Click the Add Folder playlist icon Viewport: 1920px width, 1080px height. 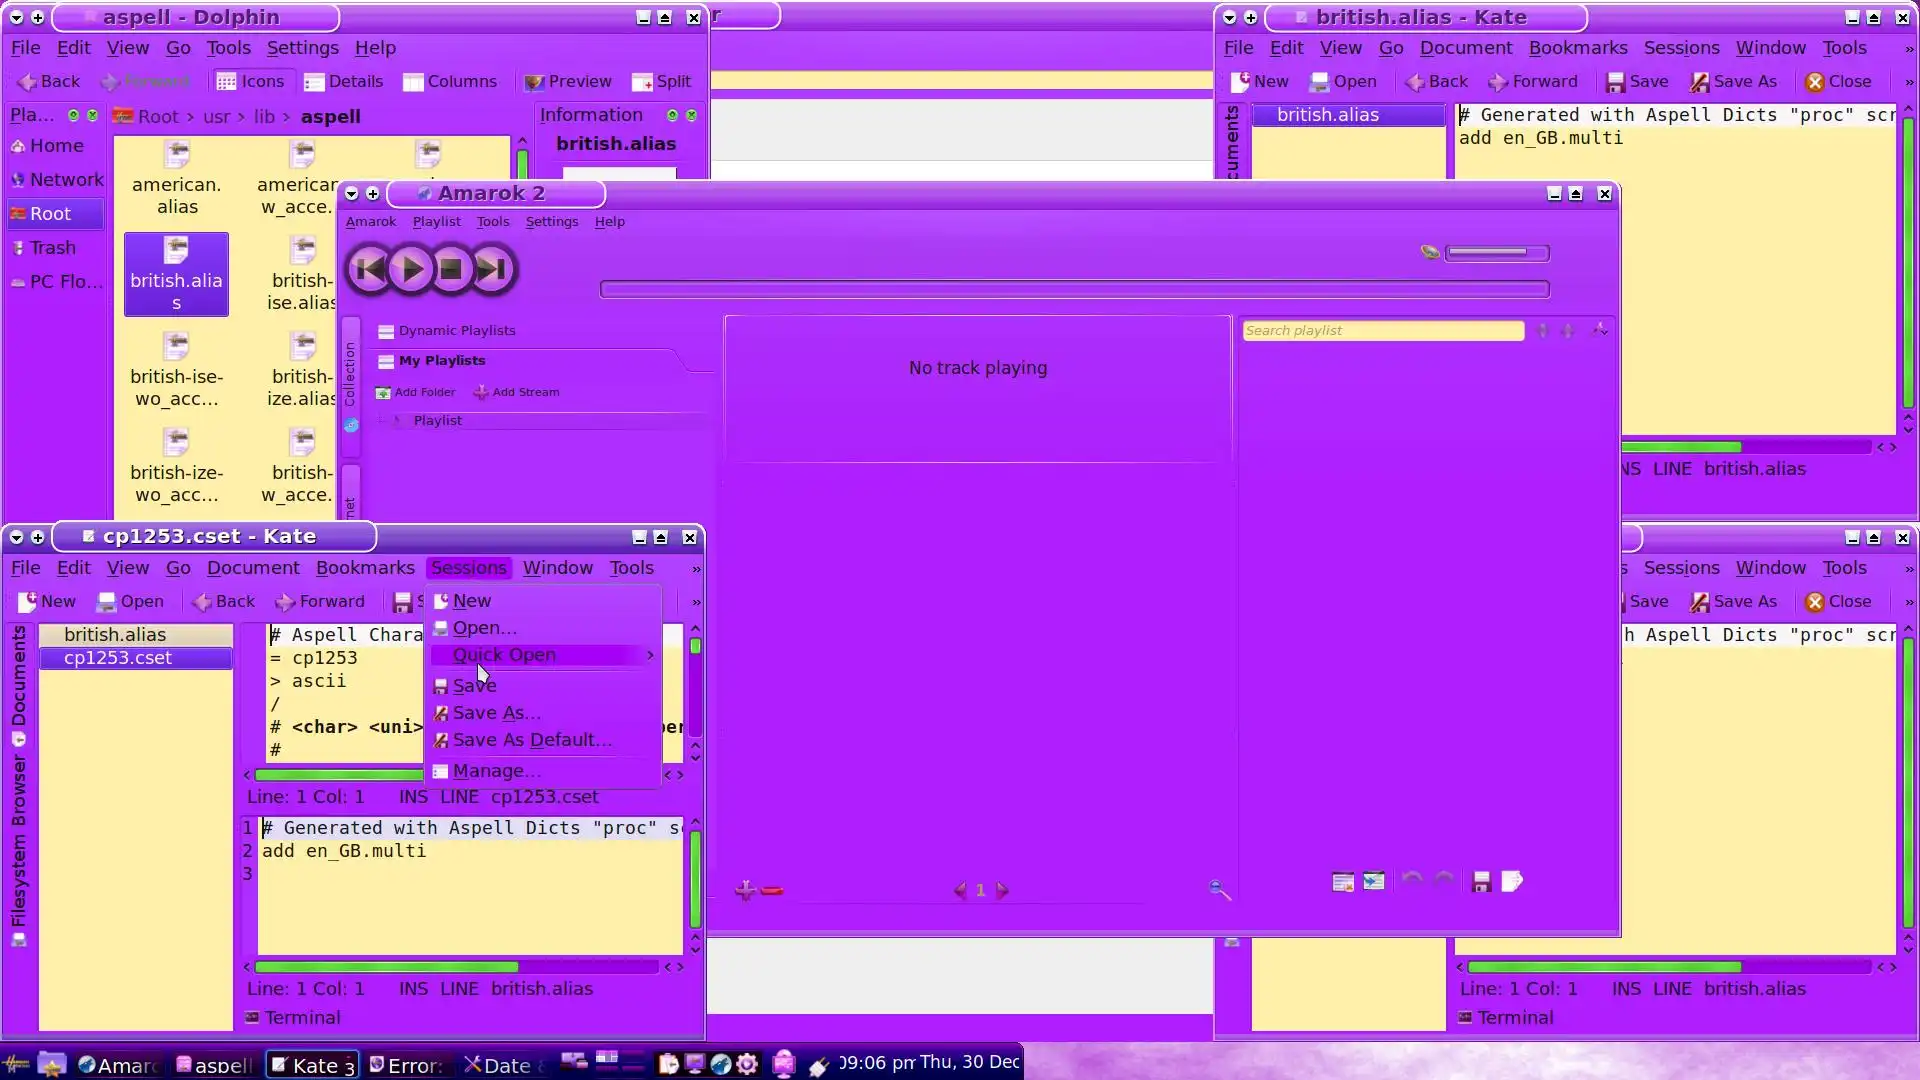point(383,392)
